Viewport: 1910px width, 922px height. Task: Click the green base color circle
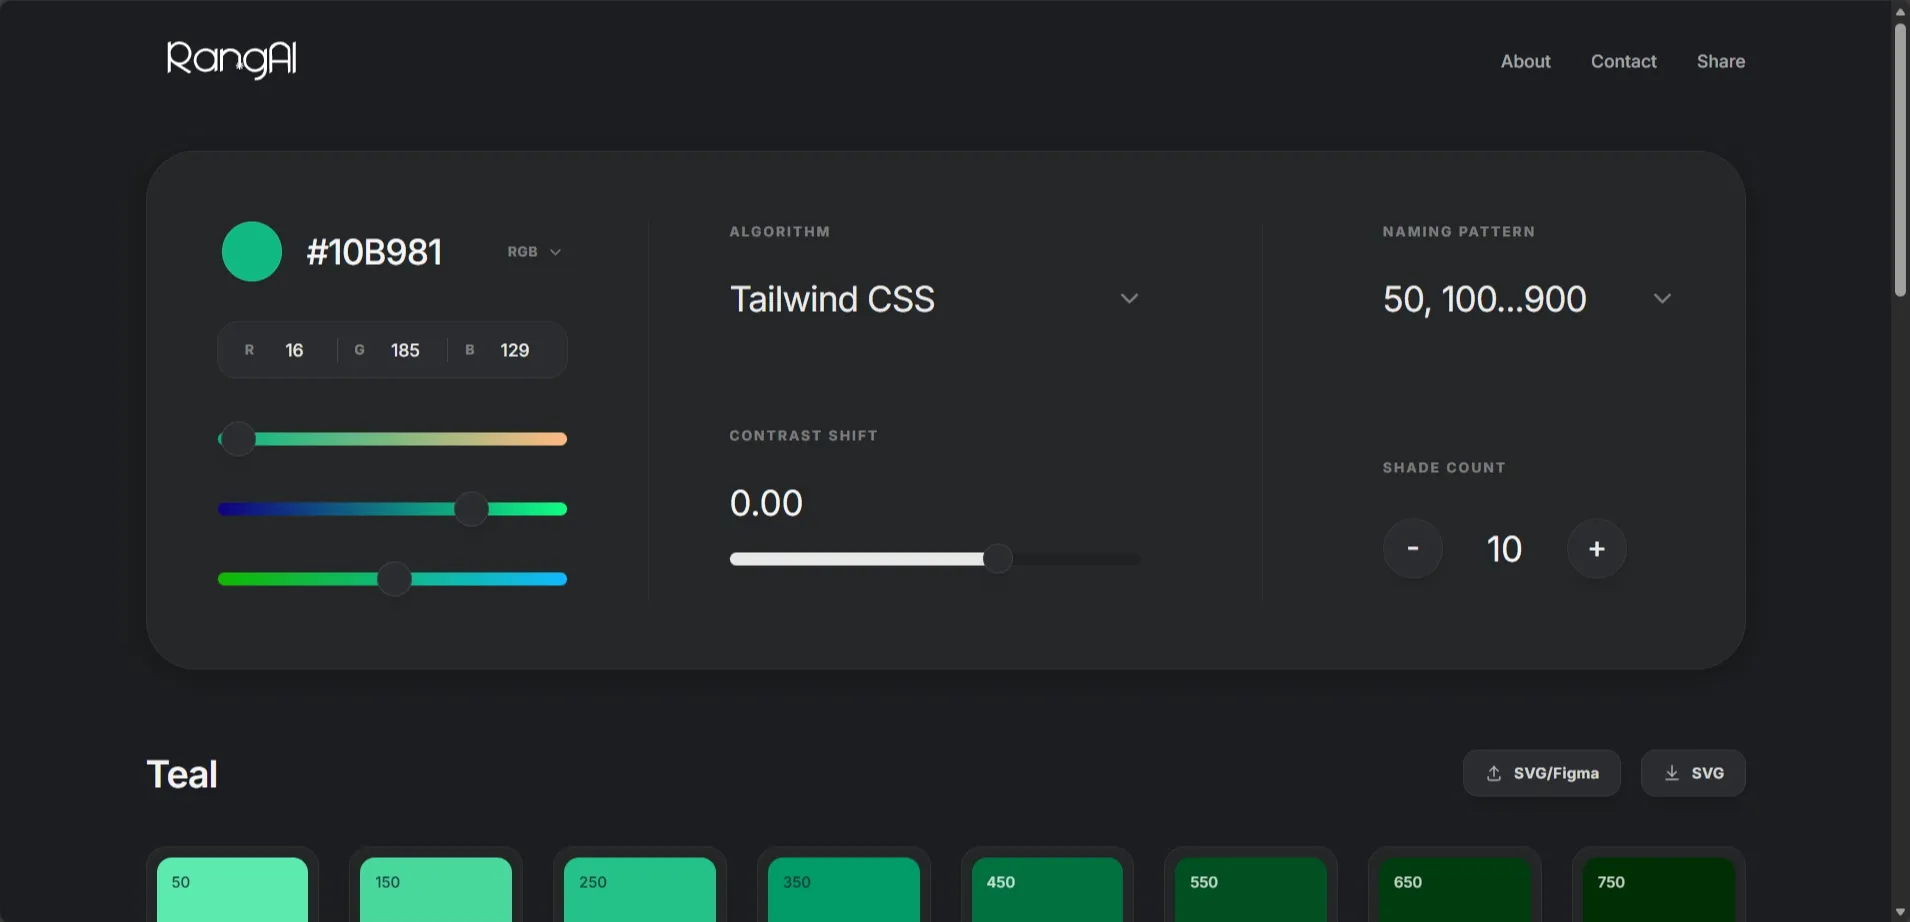click(x=251, y=252)
